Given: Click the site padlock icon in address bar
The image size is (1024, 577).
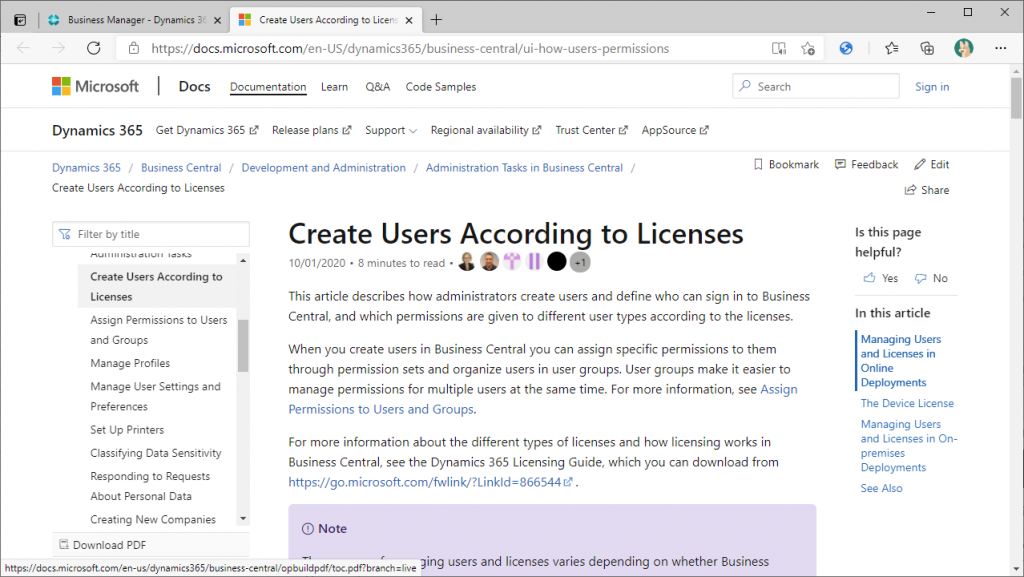Looking at the screenshot, I should coord(134,48).
